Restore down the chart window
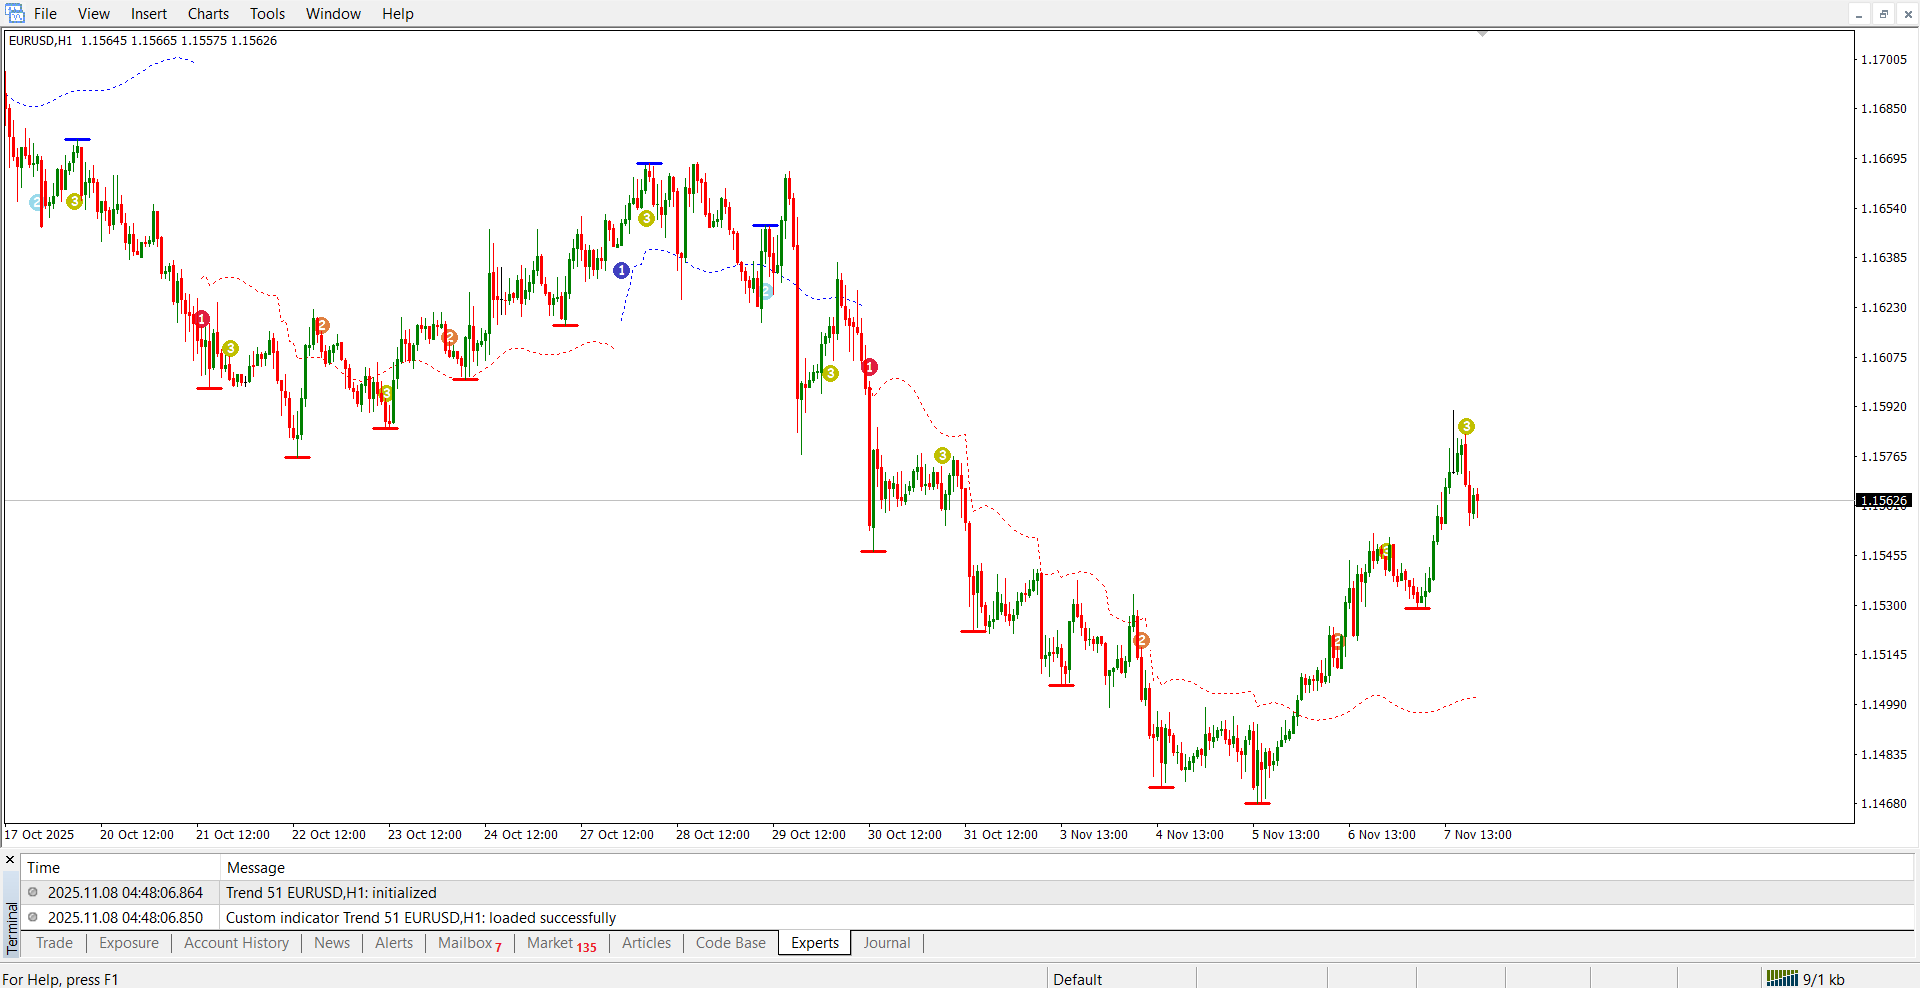1920x988 pixels. coord(1884,14)
